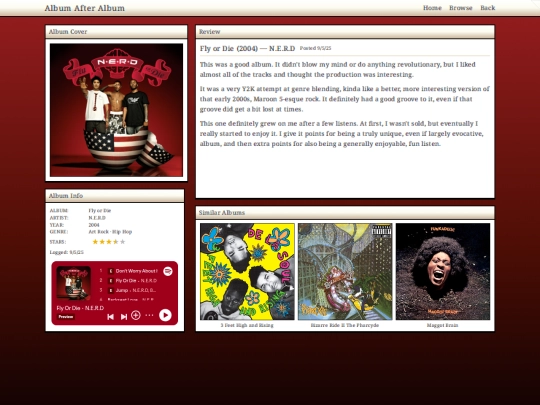This screenshot has height=405, width=540.
Task: Click the plus icon to save album
Action: [136, 315]
